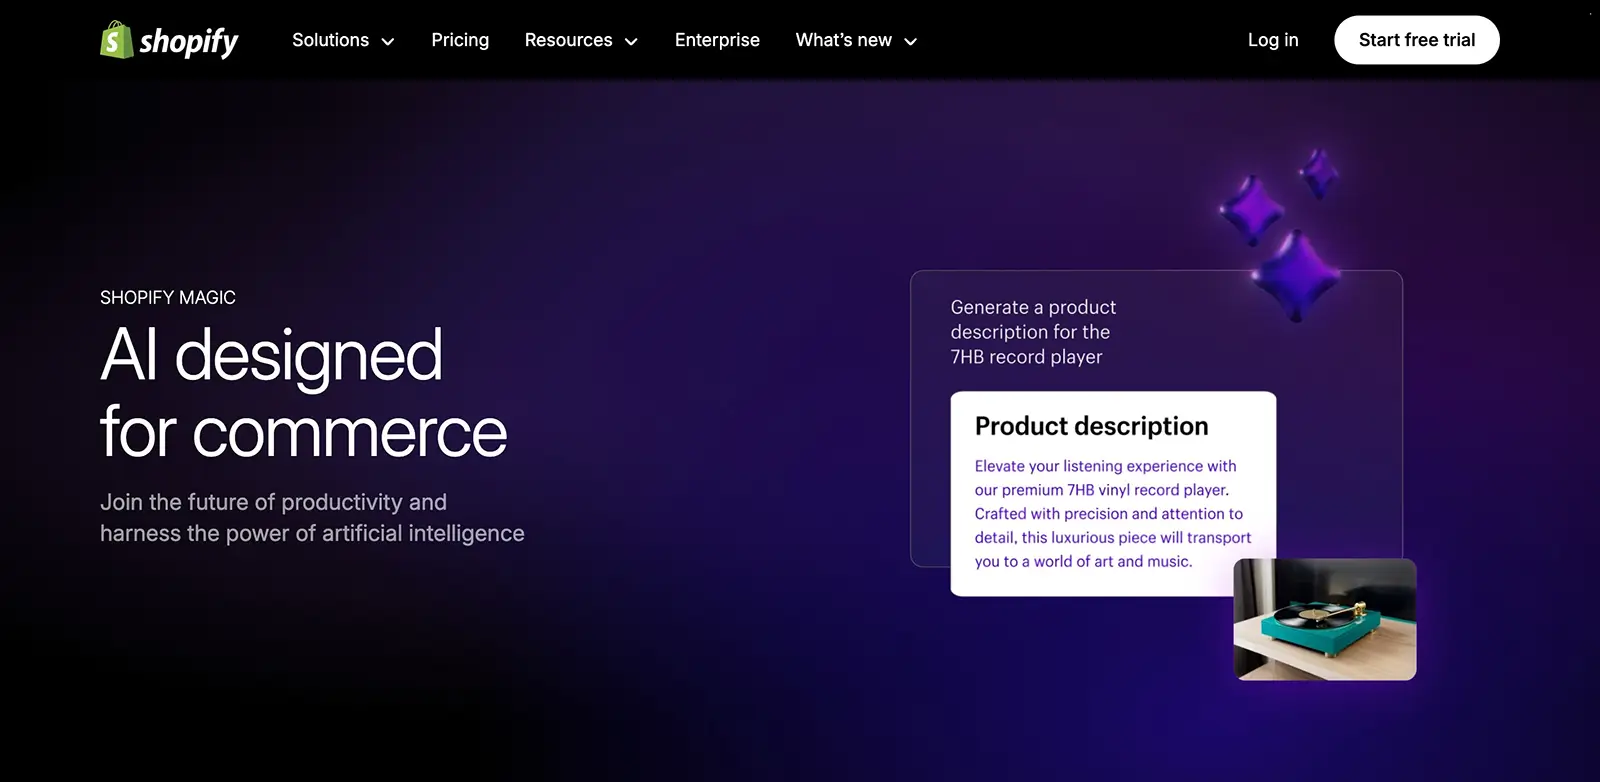Expand the Resources chevron arrow
Screen dimensions: 1600x782
coord(631,41)
